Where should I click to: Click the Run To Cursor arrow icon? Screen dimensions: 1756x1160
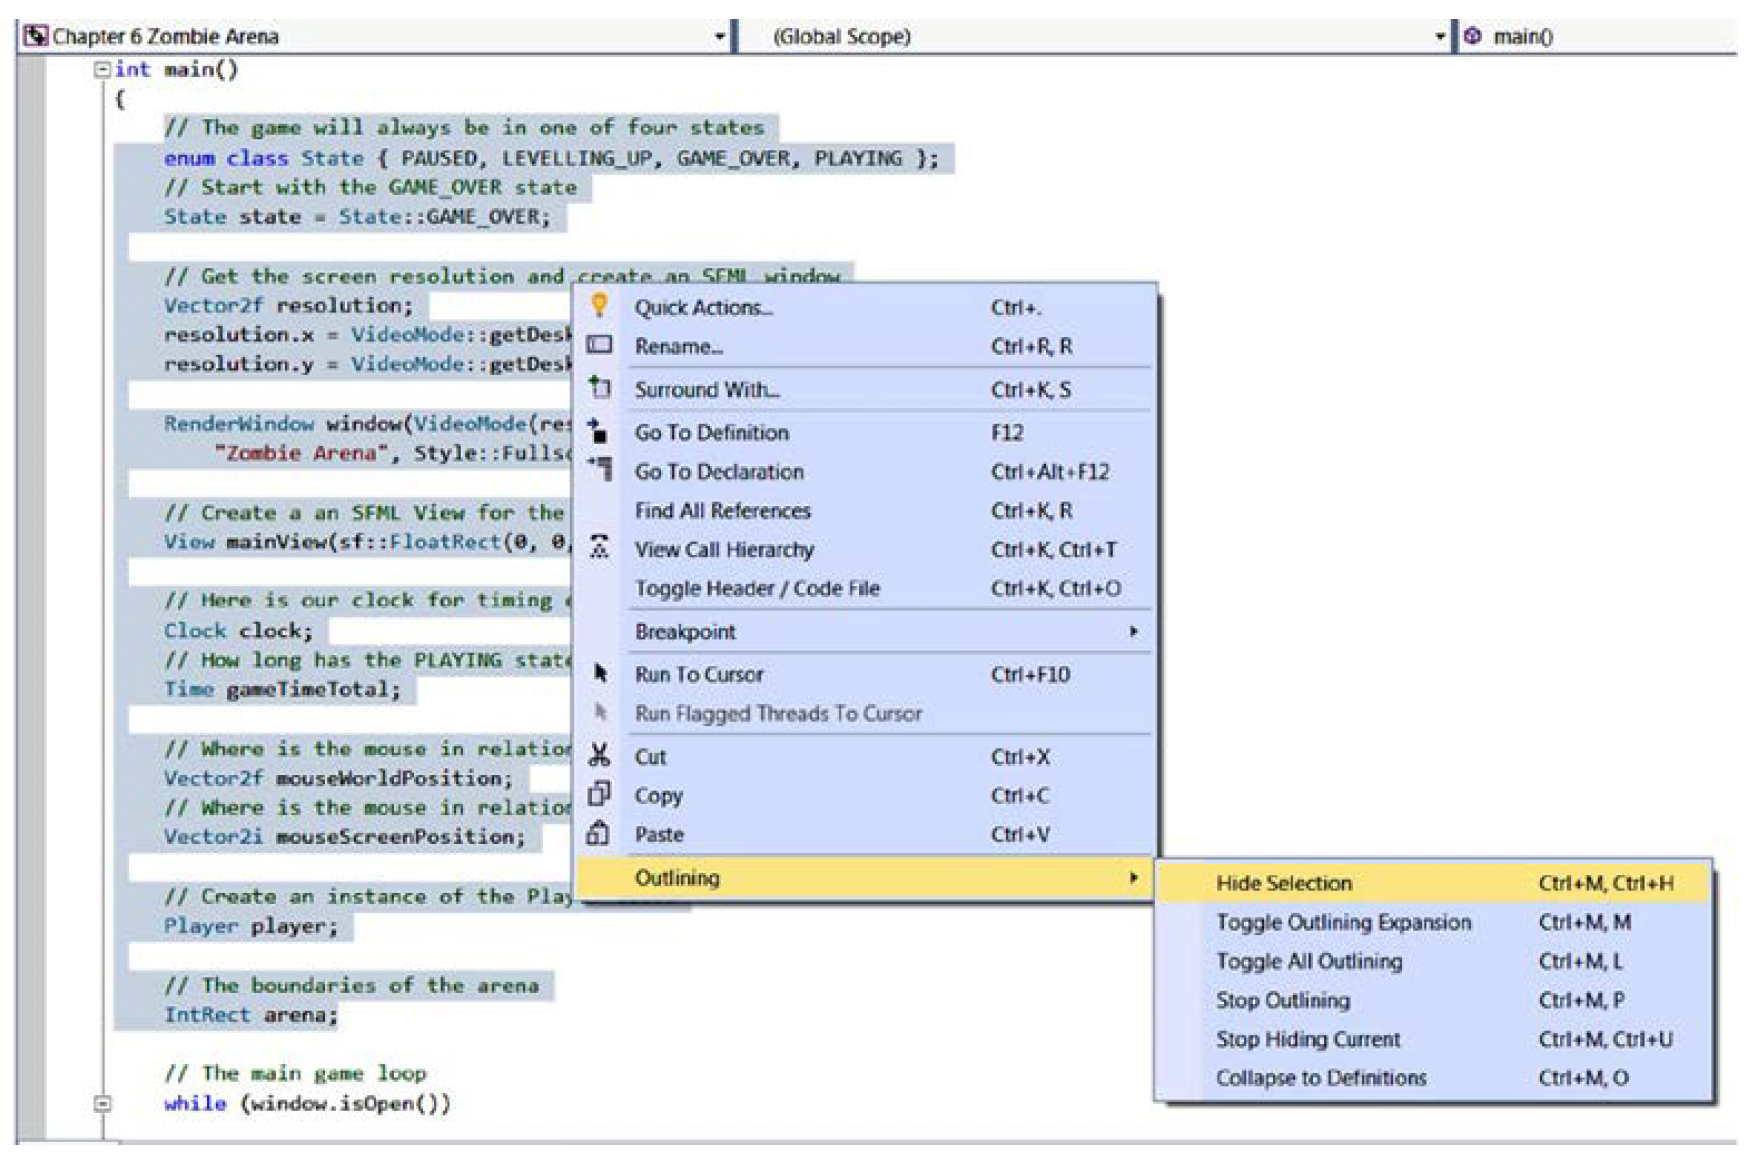(600, 673)
